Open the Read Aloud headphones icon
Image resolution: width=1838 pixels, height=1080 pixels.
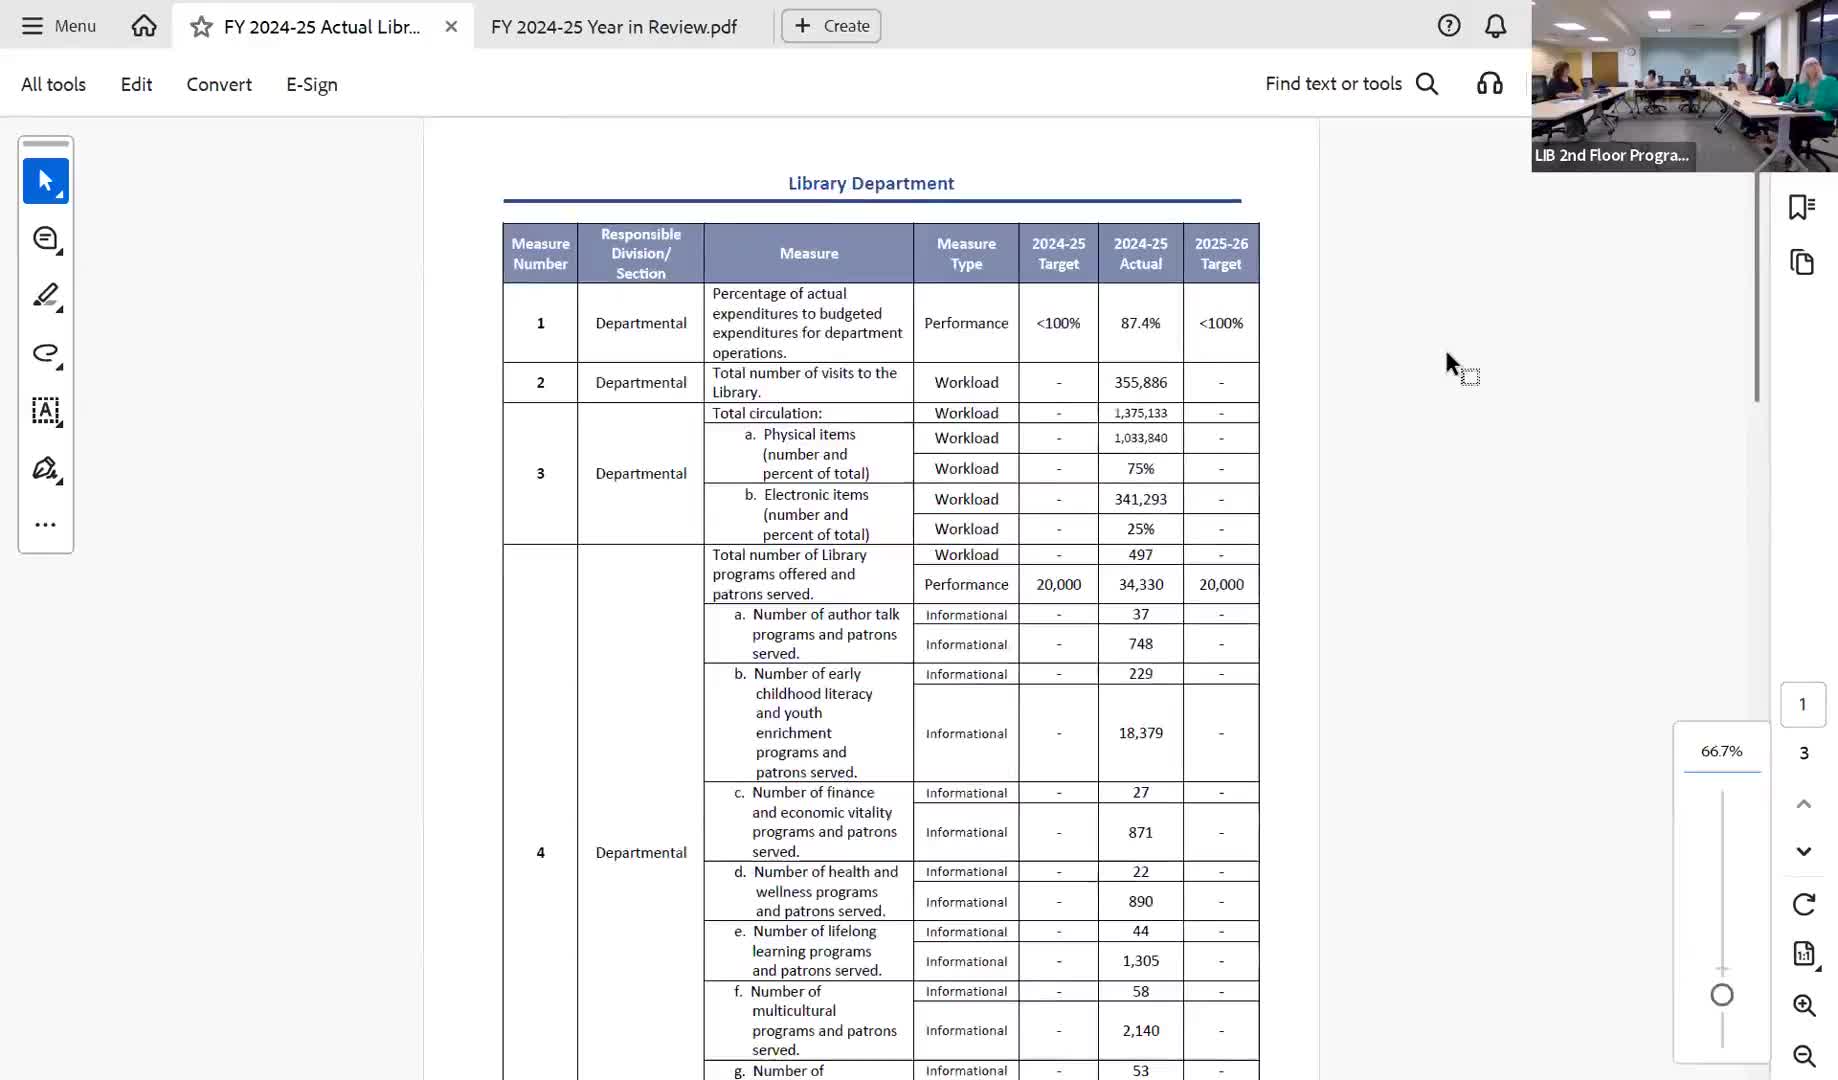point(1490,84)
